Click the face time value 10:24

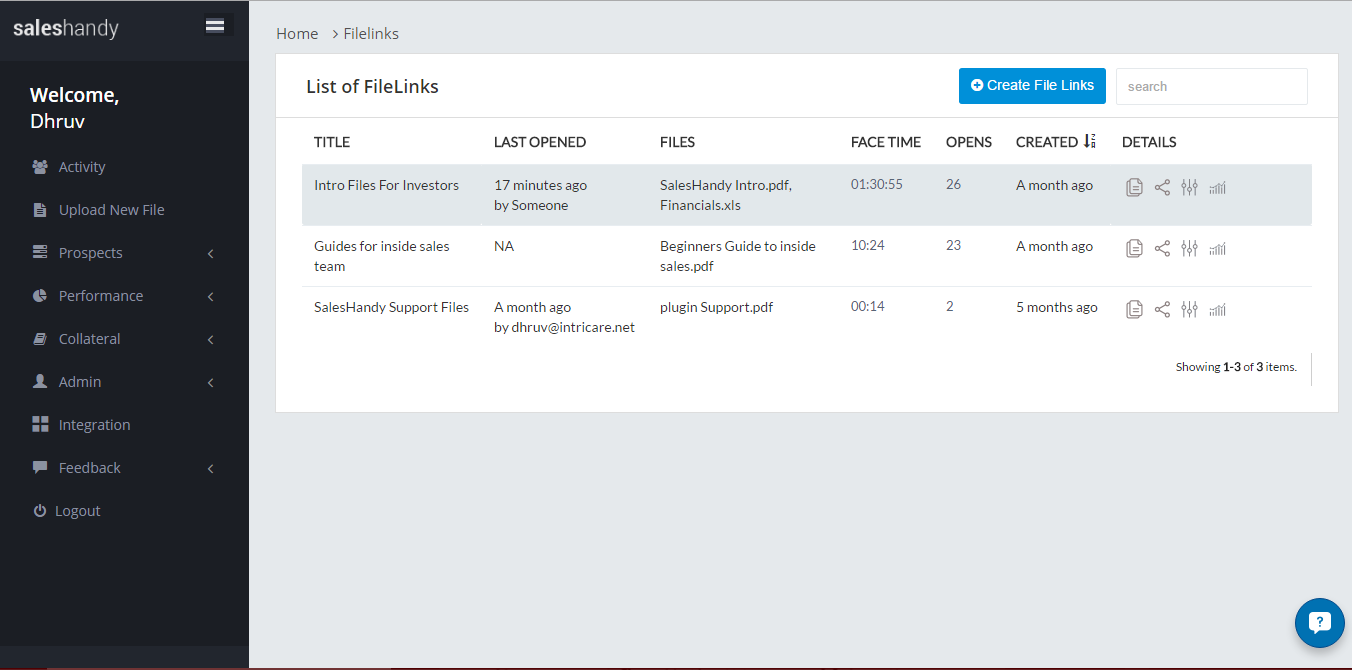(868, 245)
